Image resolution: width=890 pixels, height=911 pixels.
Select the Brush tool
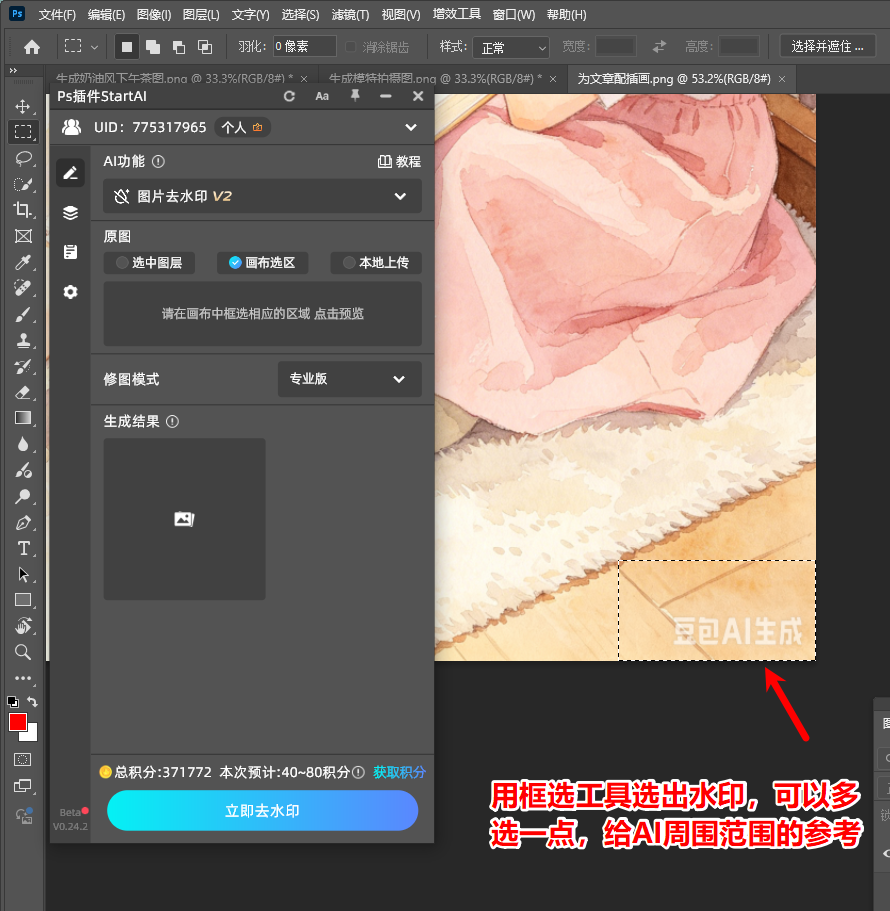click(x=23, y=314)
